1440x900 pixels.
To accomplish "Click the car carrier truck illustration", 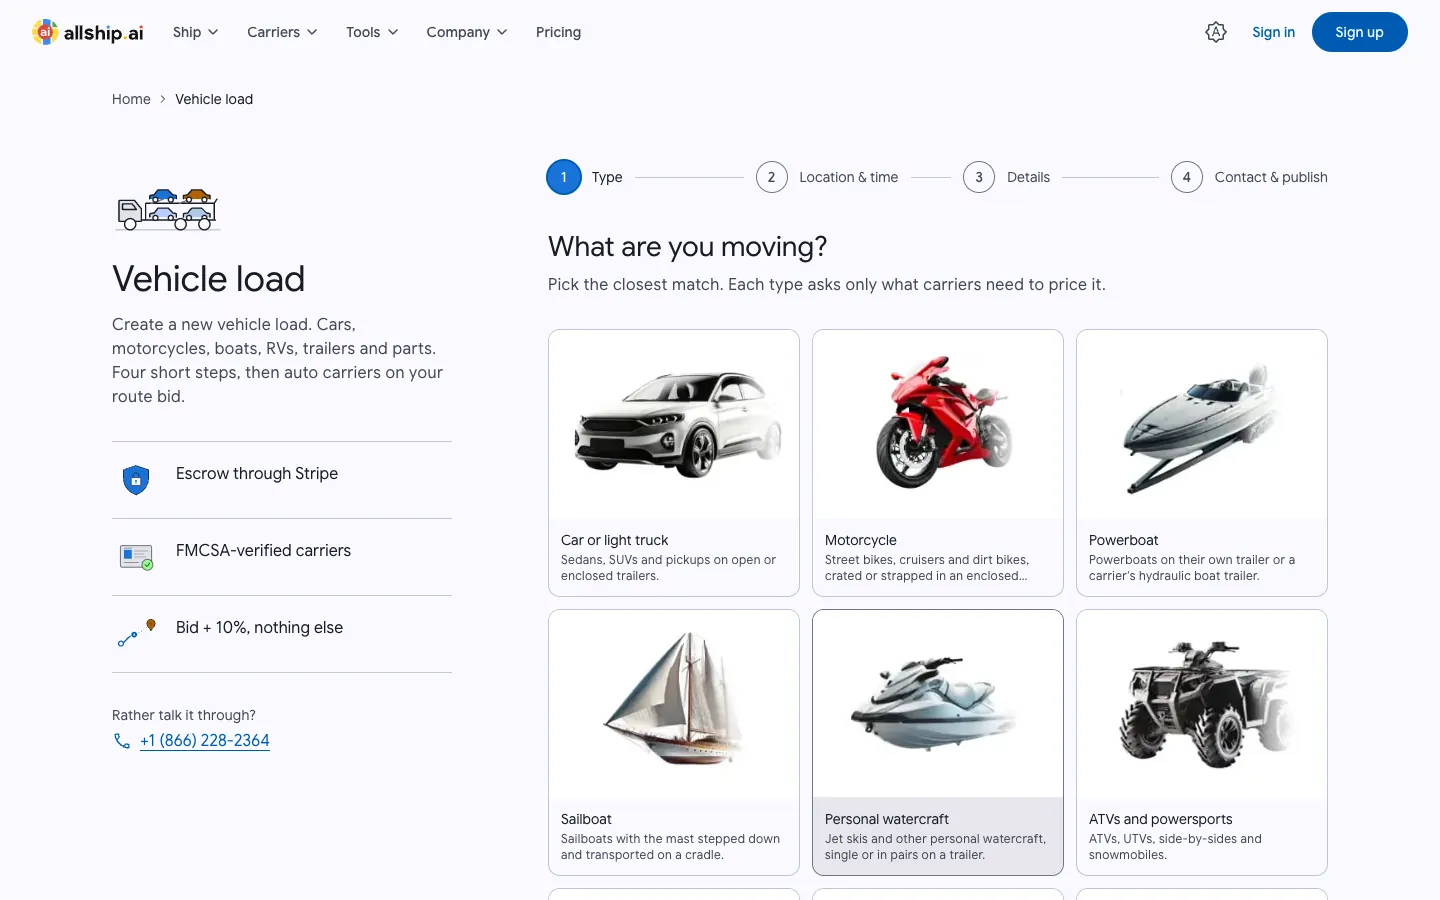I will coord(168,210).
